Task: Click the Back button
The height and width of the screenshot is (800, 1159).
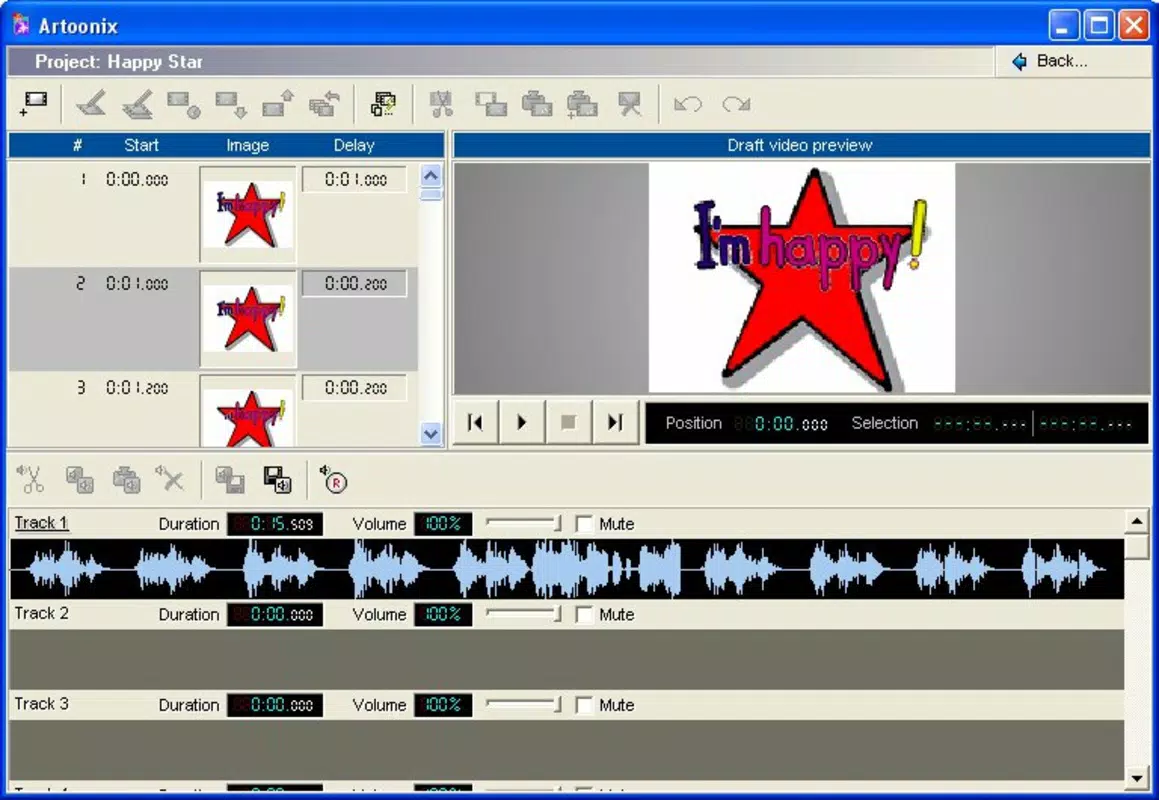Action: point(1050,61)
